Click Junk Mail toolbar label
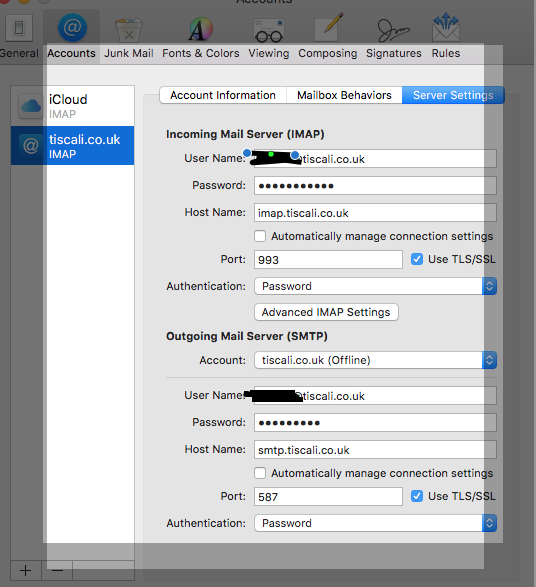Viewport: 536px width, 587px height. 129,54
